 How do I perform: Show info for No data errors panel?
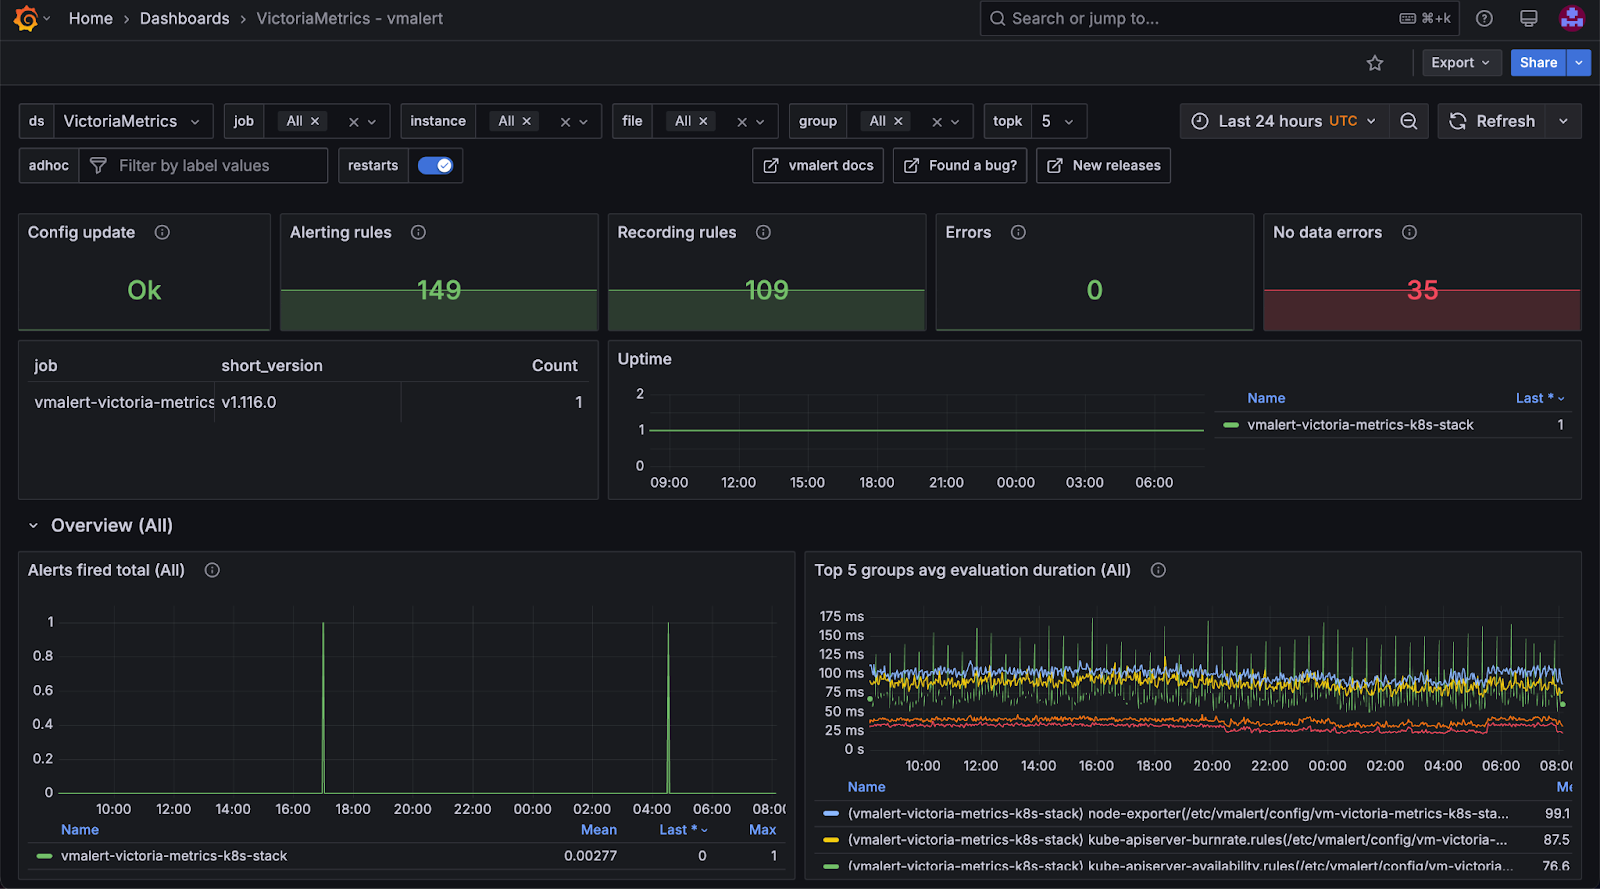1409,232
